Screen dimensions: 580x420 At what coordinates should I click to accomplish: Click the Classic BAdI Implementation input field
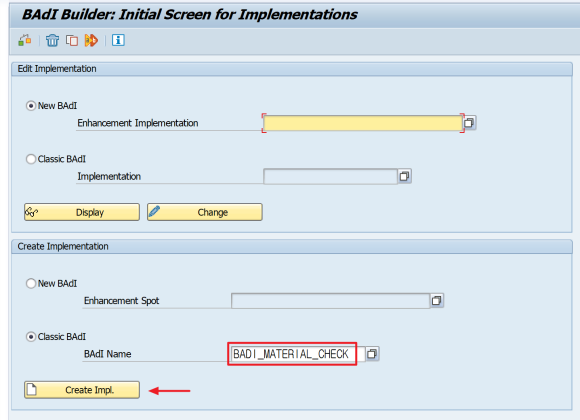pos(330,176)
